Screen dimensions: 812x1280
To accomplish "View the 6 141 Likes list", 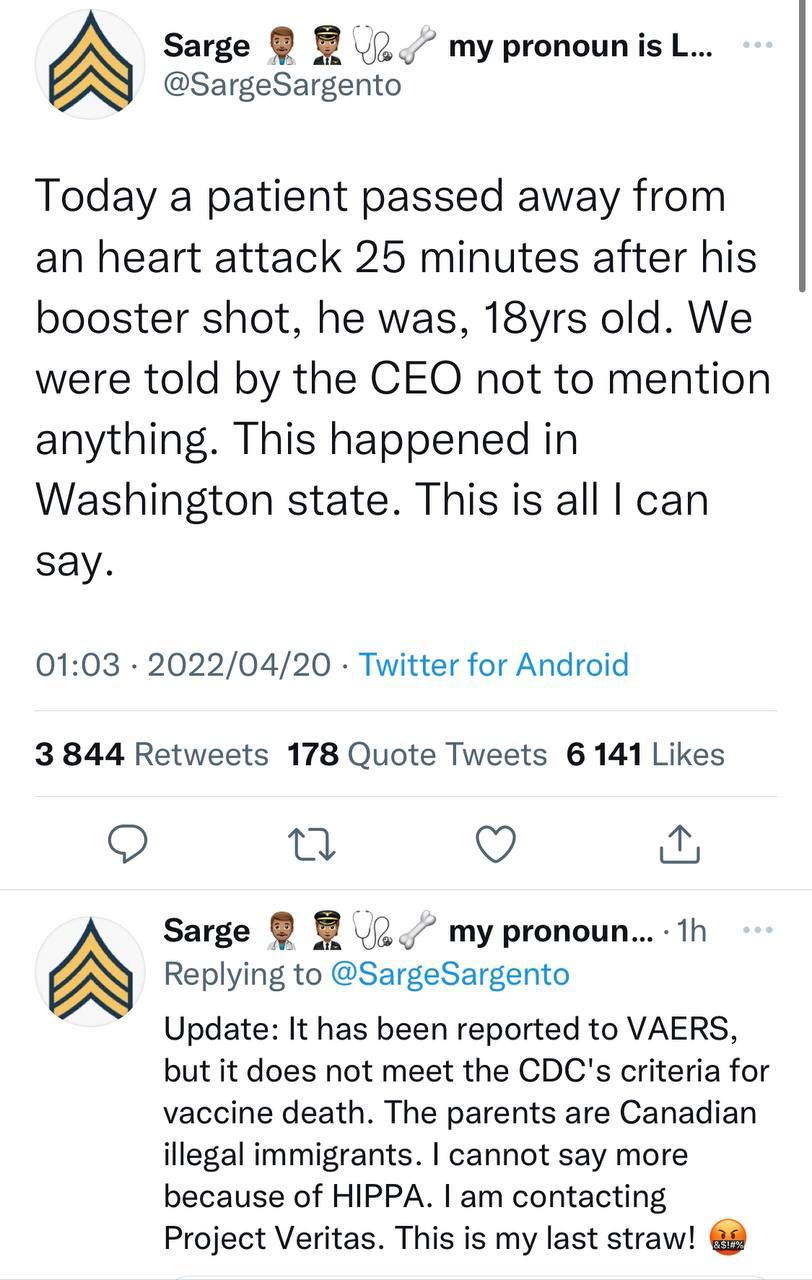I will 645,754.
